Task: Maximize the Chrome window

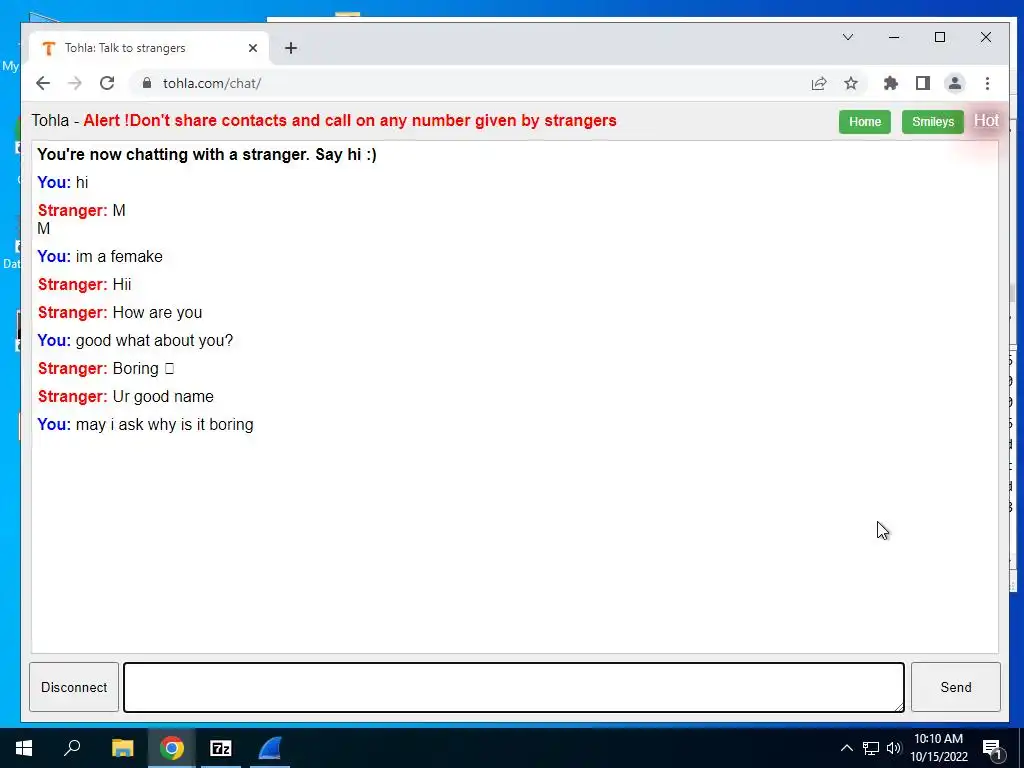Action: click(x=940, y=37)
